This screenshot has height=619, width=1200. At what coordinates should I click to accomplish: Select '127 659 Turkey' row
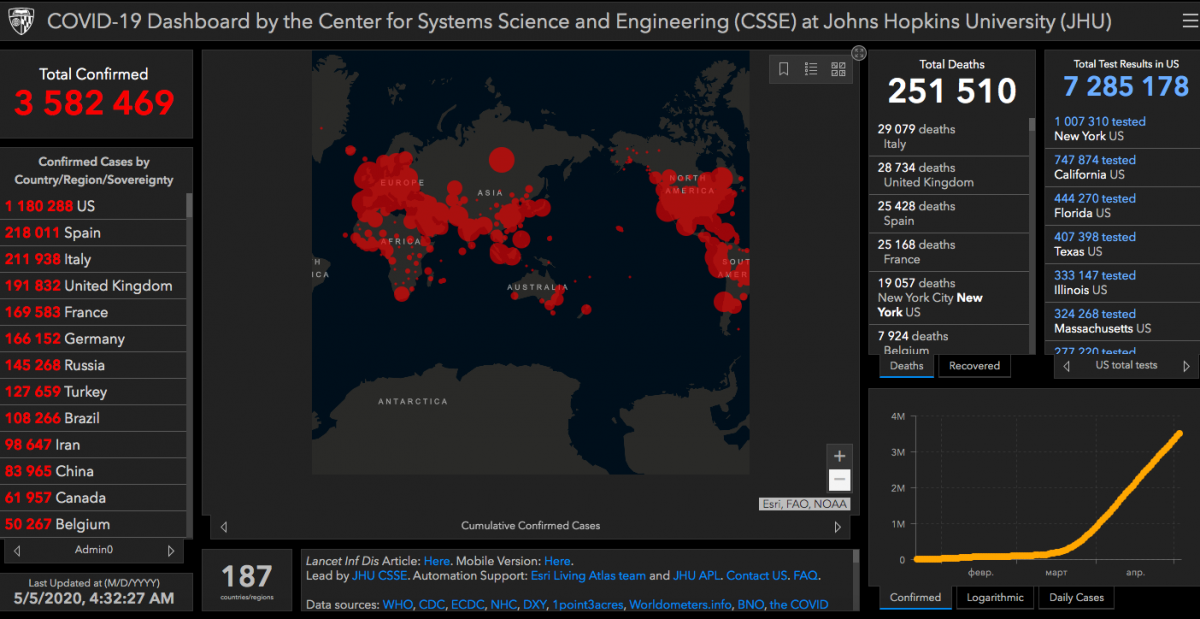[93, 392]
